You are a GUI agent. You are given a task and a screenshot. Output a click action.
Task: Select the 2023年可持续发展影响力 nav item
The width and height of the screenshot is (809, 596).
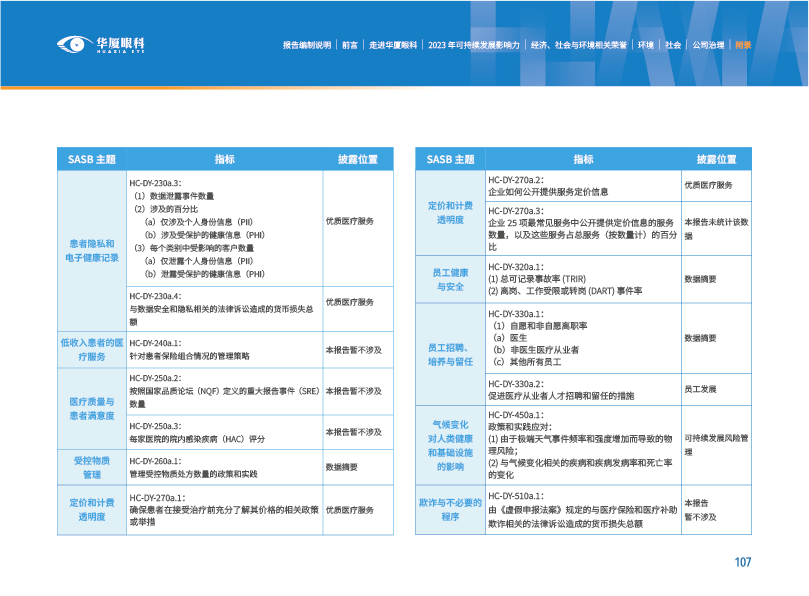point(473,45)
